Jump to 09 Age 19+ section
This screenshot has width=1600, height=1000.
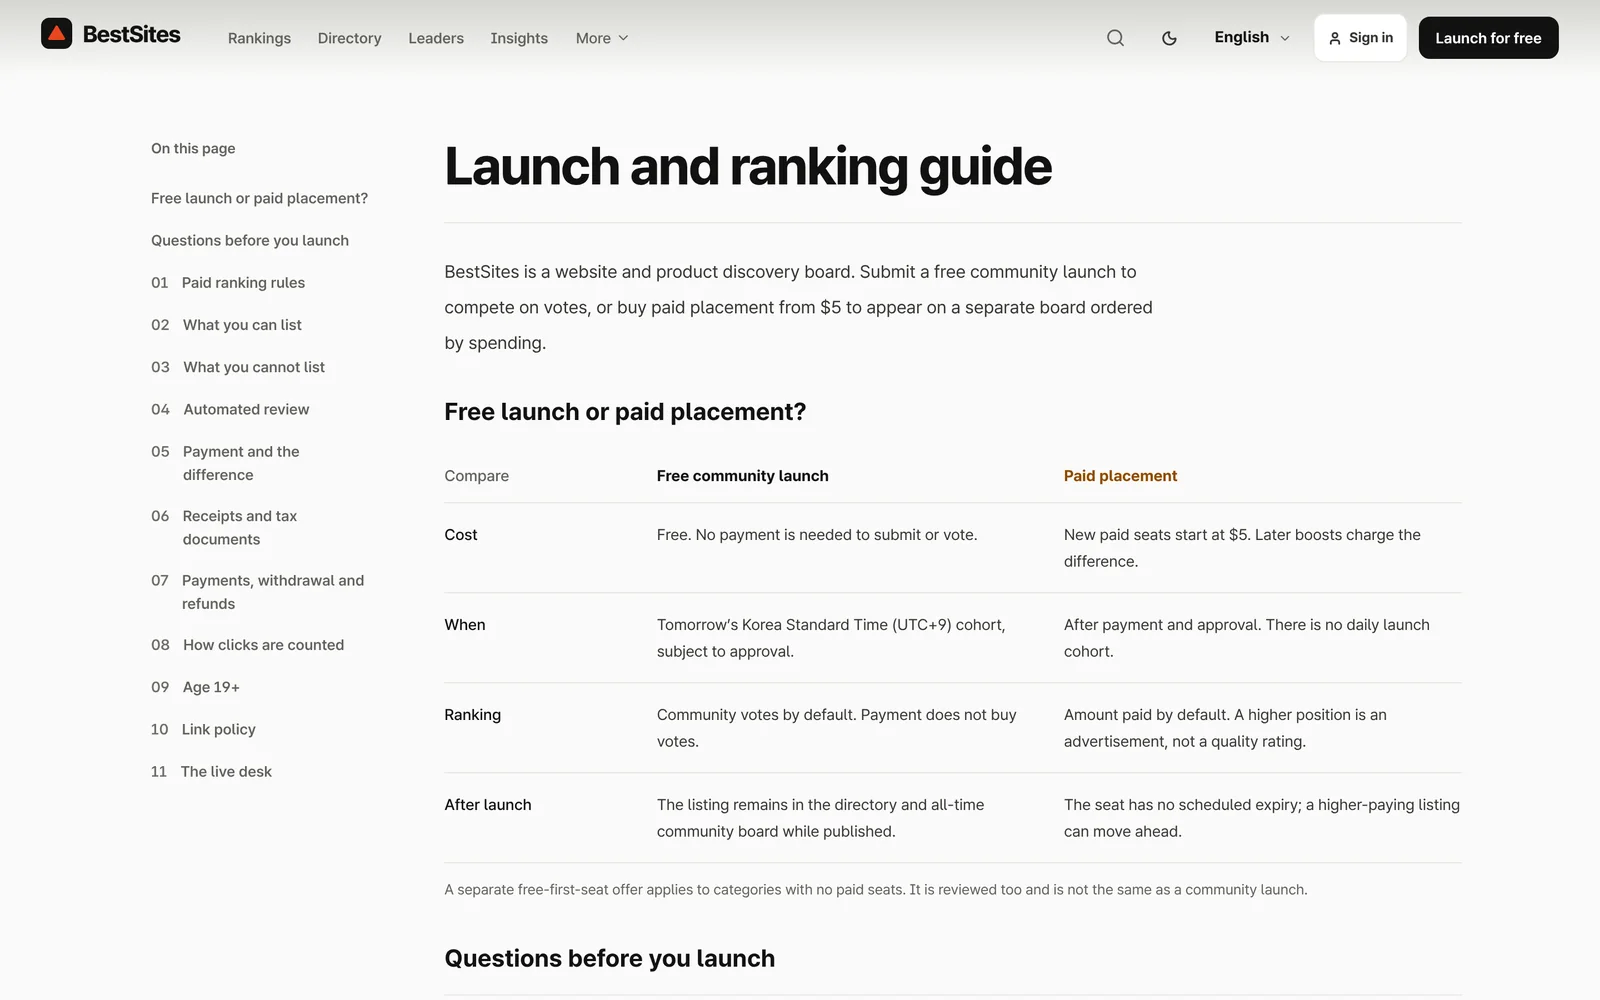[195, 687]
